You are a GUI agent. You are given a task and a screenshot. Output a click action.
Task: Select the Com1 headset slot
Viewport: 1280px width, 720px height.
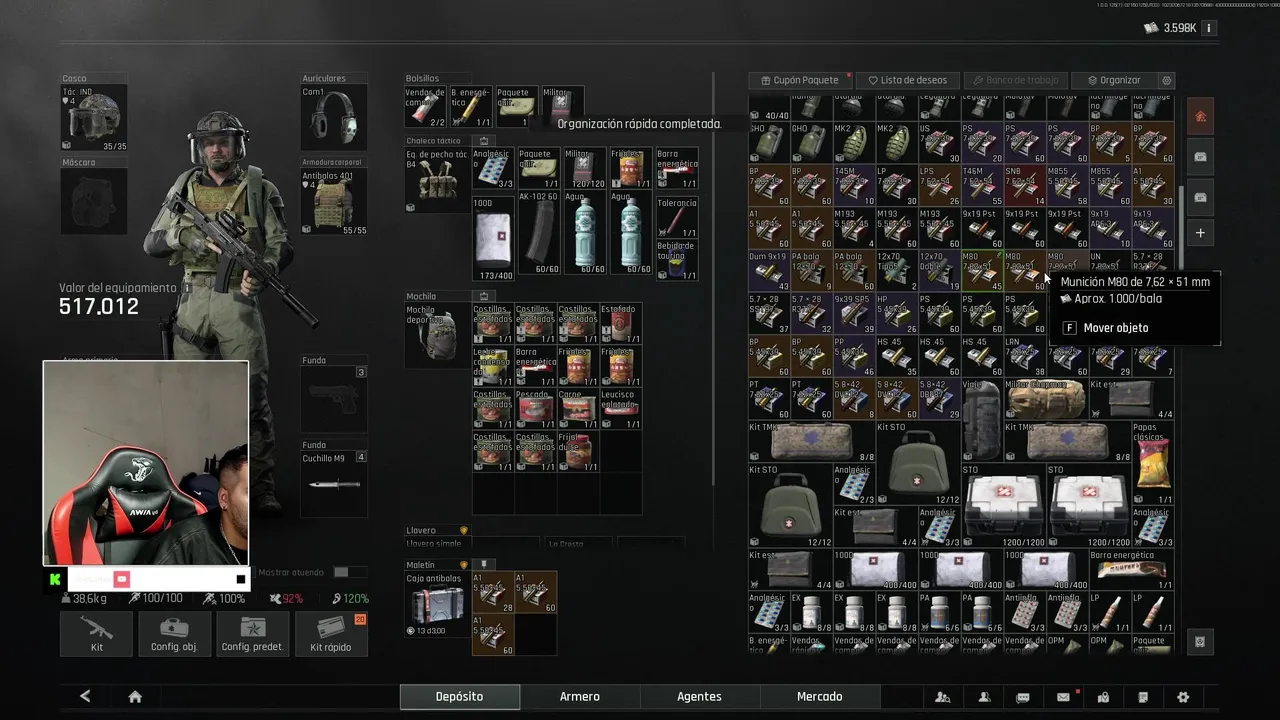click(x=334, y=118)
